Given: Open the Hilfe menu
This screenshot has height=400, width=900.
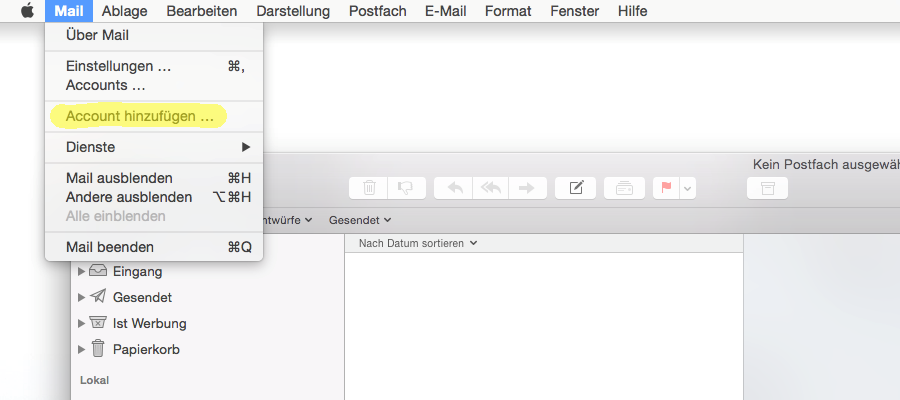Looking at the screenshot, I should (x=633, y=11).
